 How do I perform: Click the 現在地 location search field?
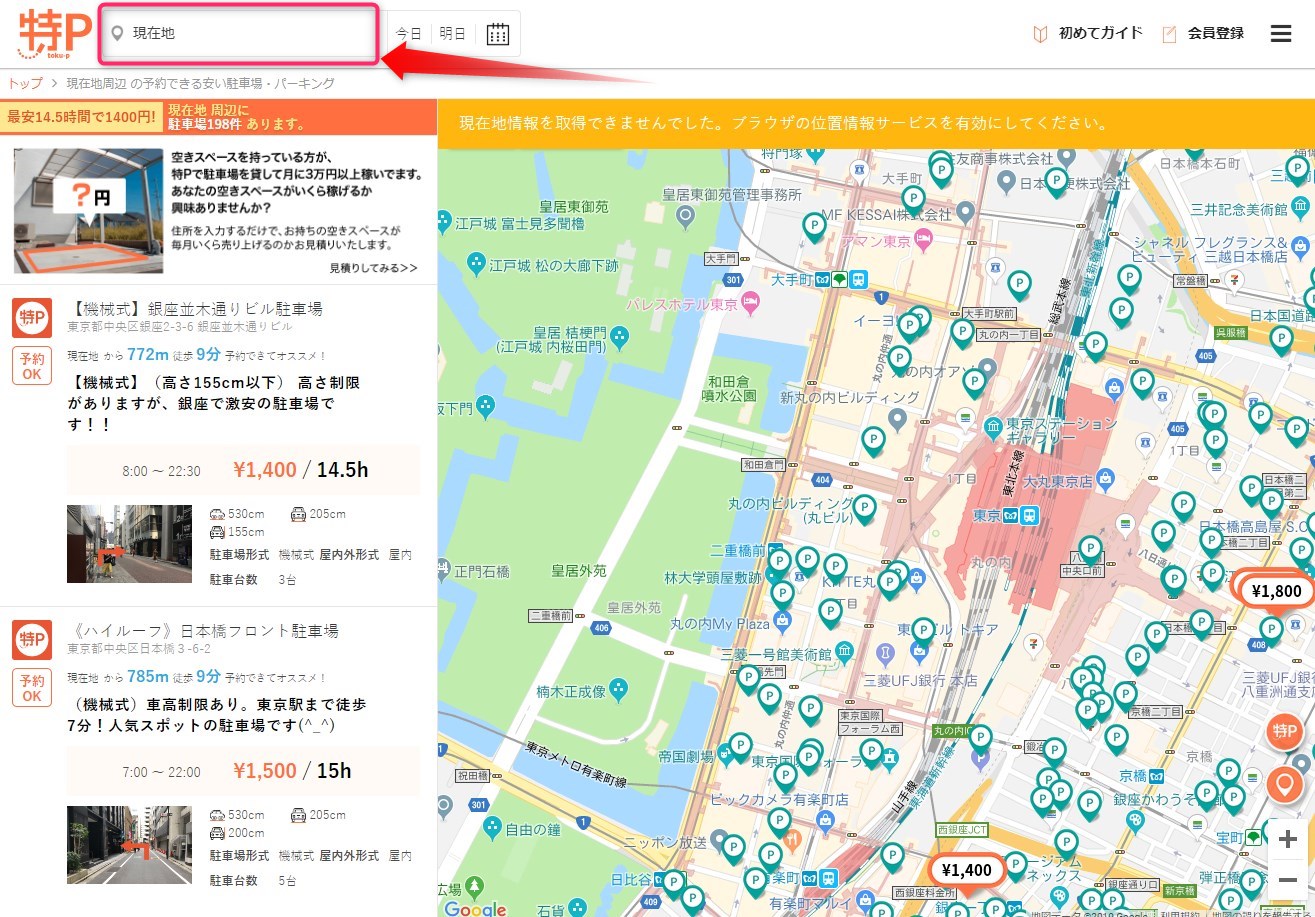tap(240, 33)
